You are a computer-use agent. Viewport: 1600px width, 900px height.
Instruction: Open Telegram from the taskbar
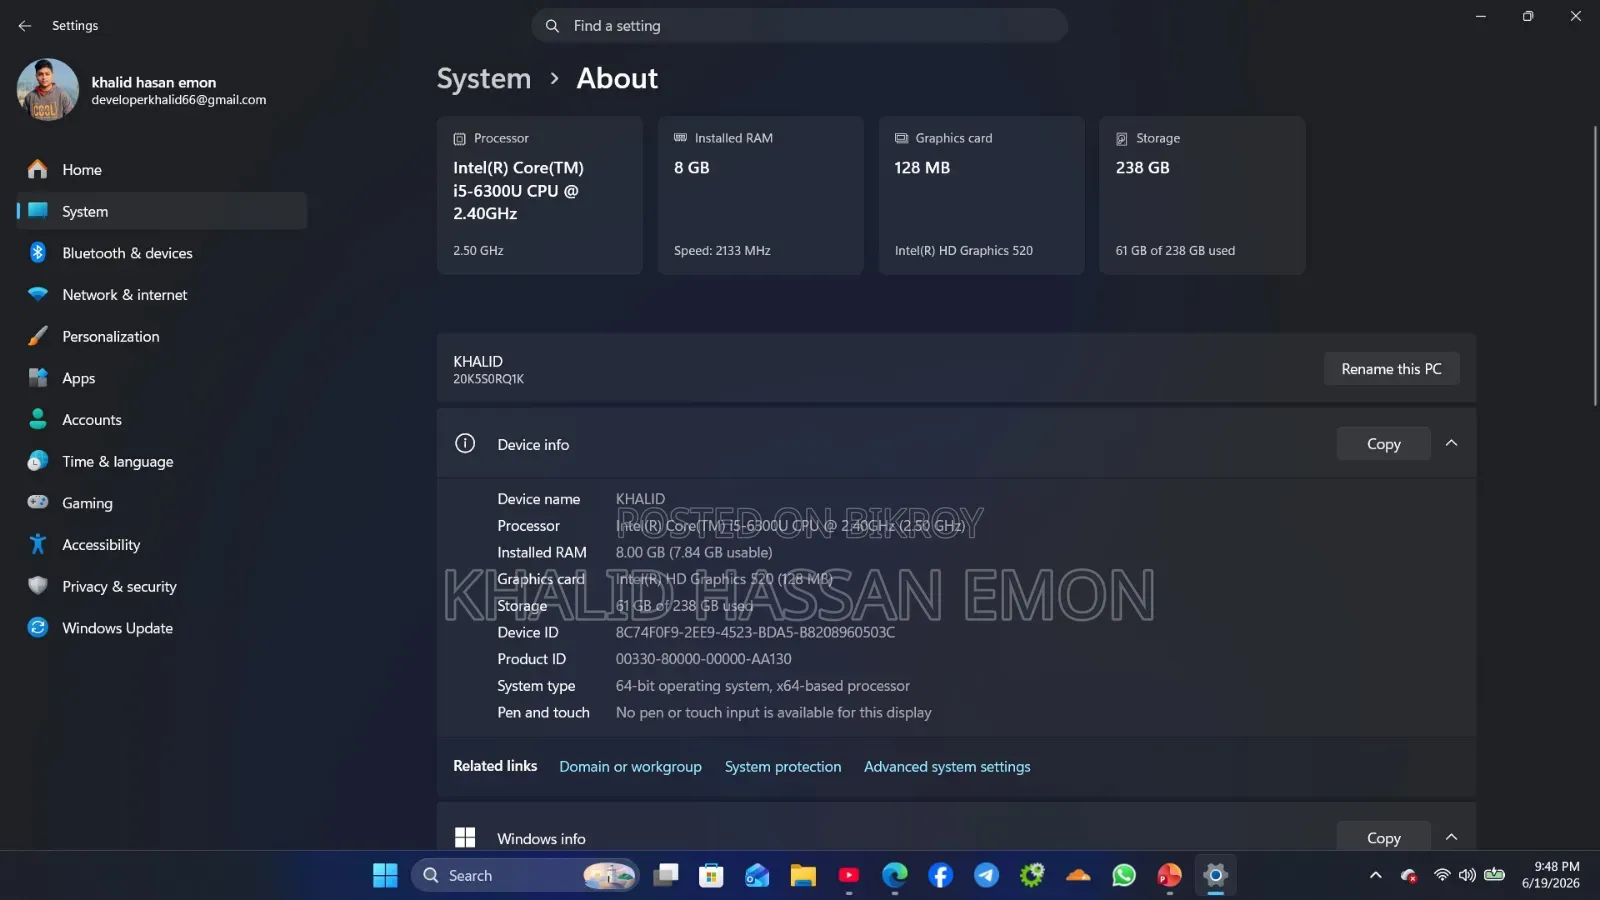tap(986, 875)
